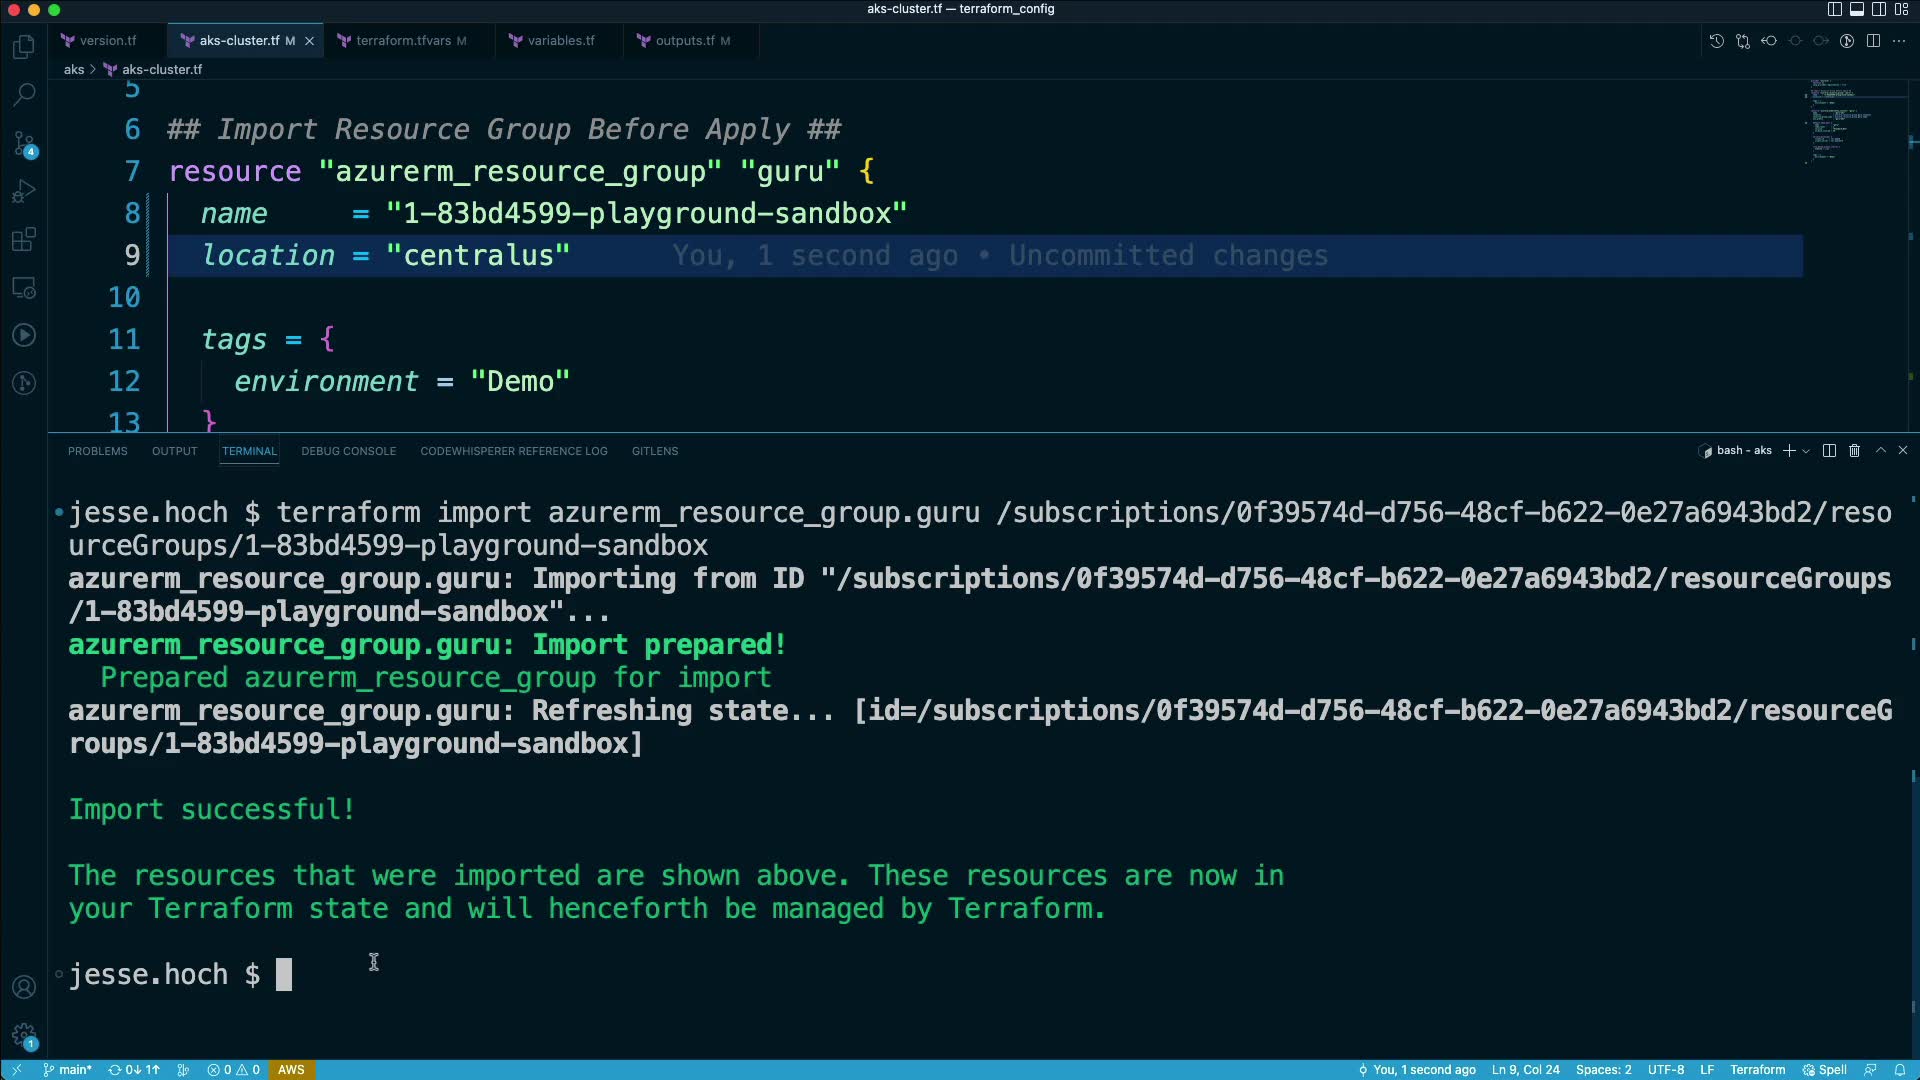Viewport: 1920px width, 1080px height.
Task: Open the new terminal launch profile dropdown
Action: [1806, 451]
